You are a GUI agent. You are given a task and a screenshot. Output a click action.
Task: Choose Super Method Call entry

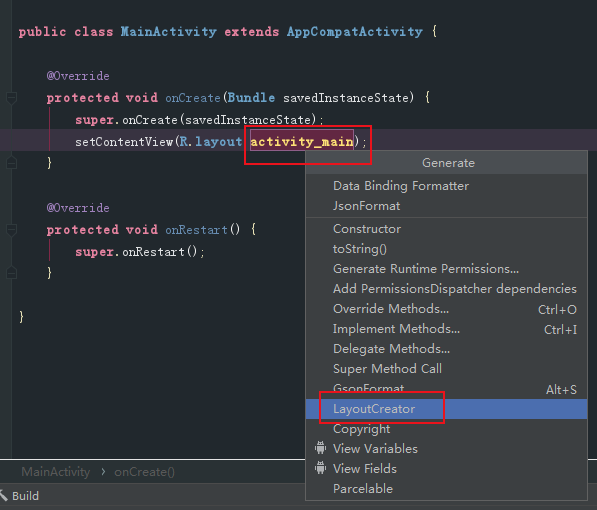[446, 369]
